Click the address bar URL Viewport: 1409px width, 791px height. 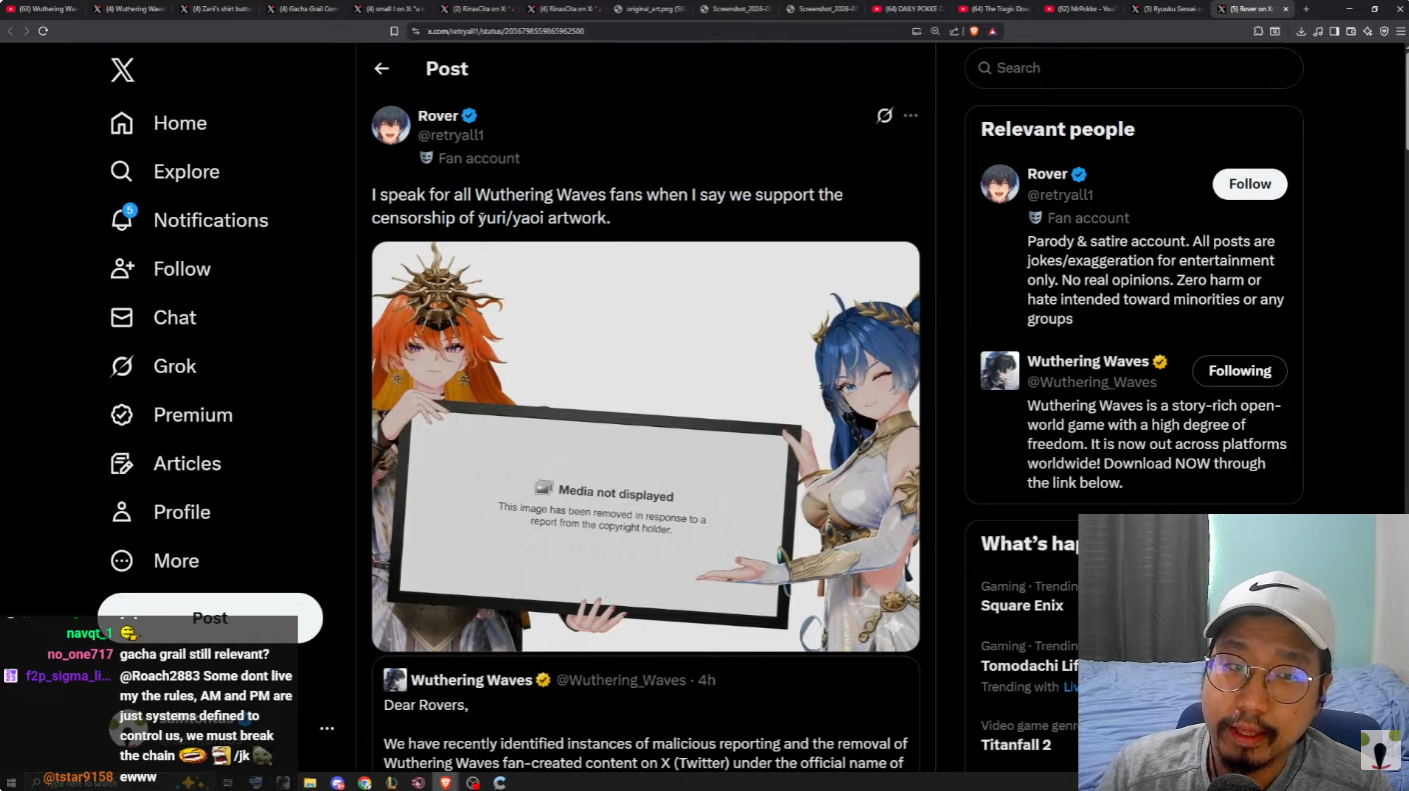pyautogui.click(x=506, y=31)
